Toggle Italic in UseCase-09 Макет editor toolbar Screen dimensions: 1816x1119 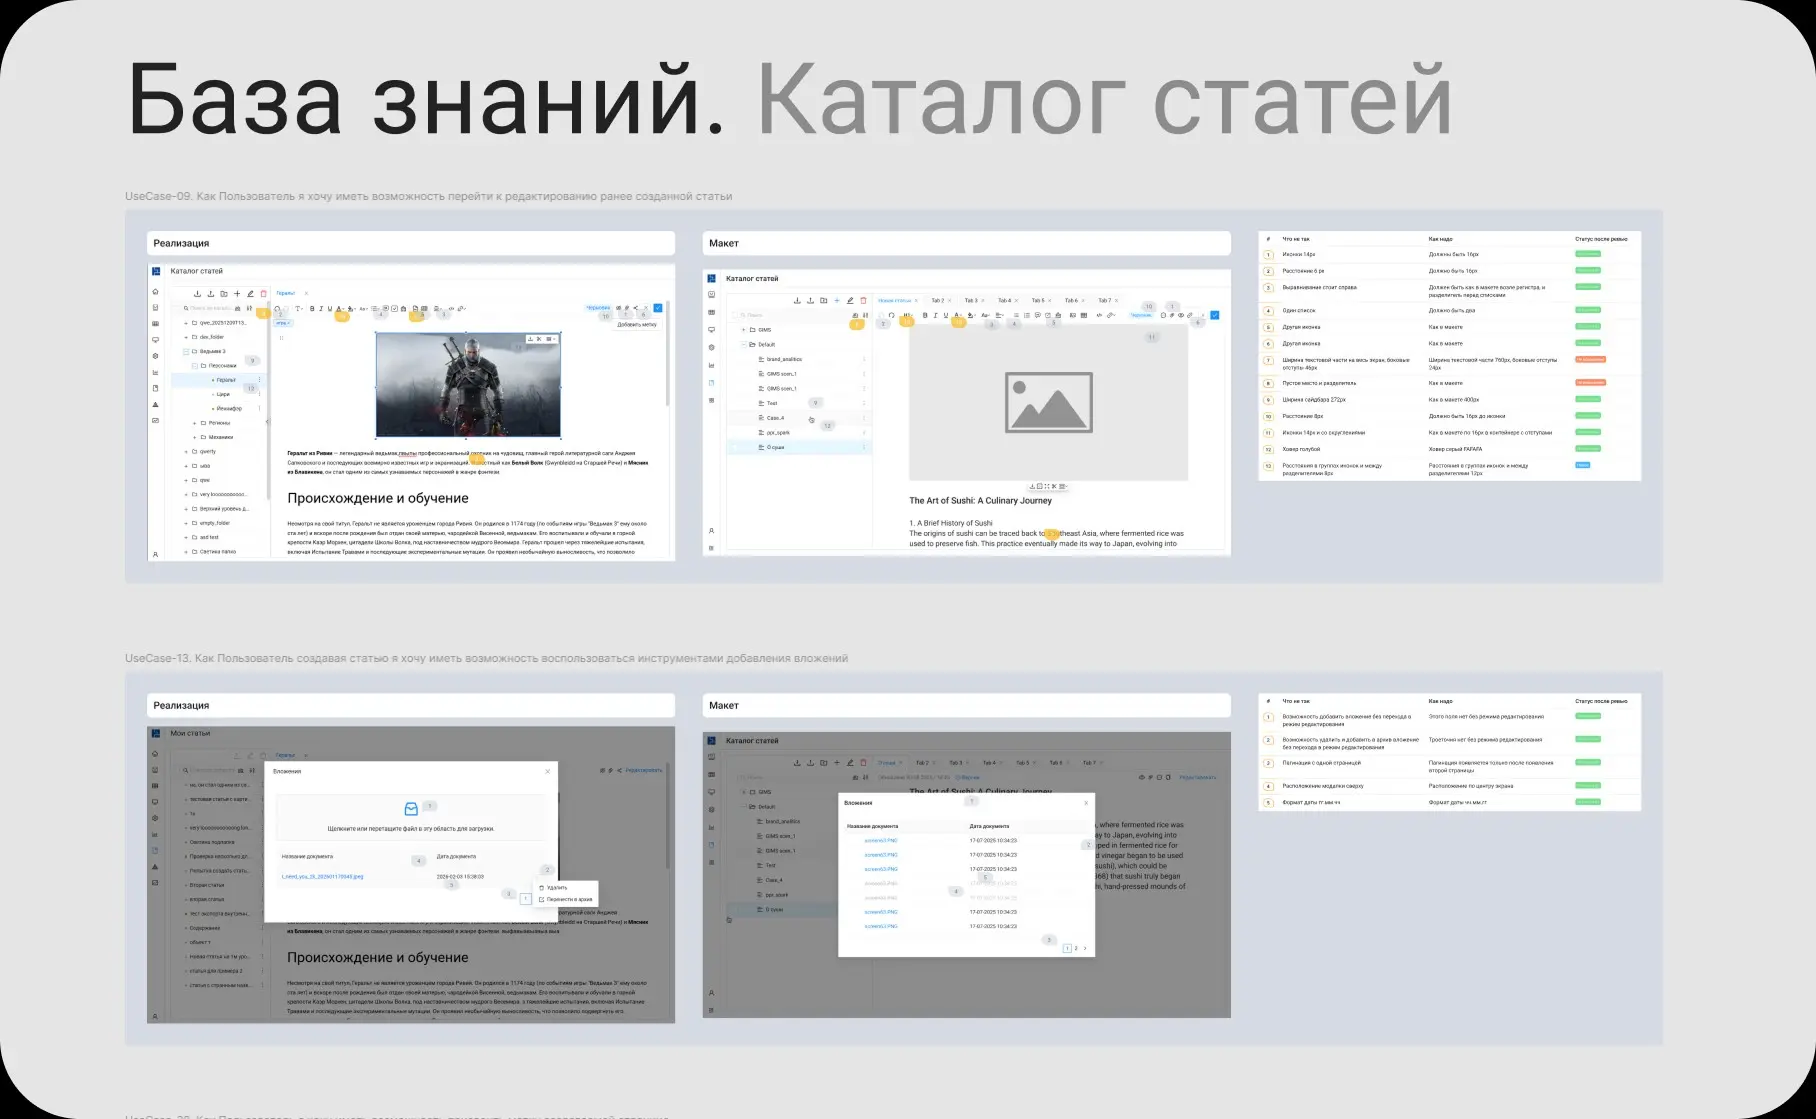click(935, 315)
